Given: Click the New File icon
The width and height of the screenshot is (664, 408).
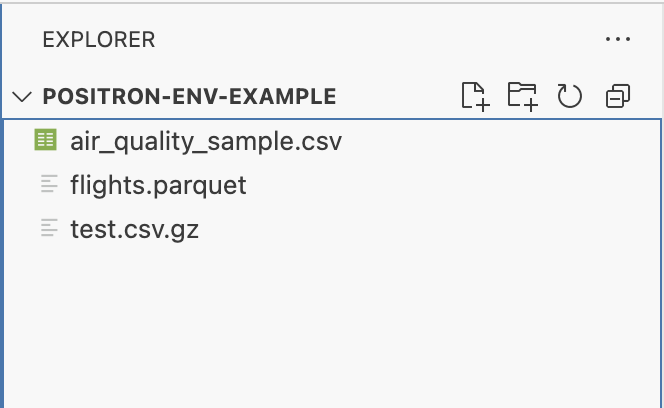Looking at the screenshot, I should click(x=475, y=96).
